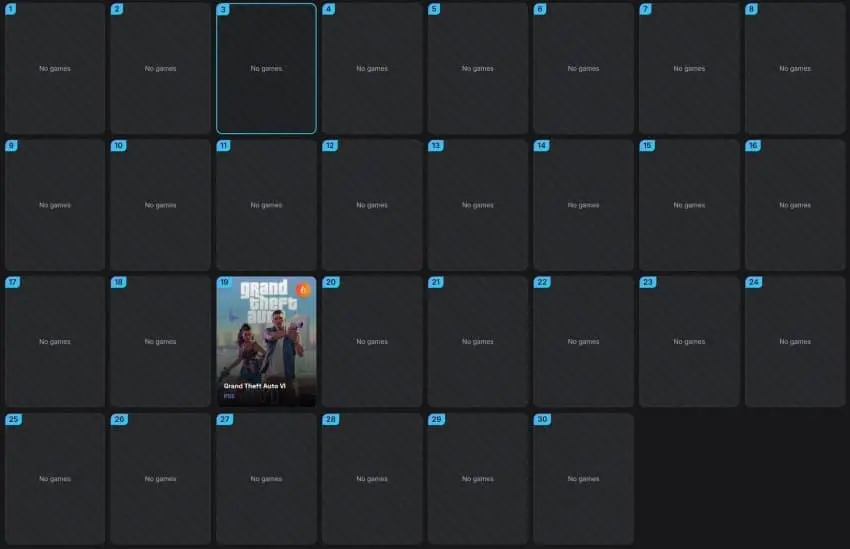Choose the day 4 calendar card

click(372, 68)
